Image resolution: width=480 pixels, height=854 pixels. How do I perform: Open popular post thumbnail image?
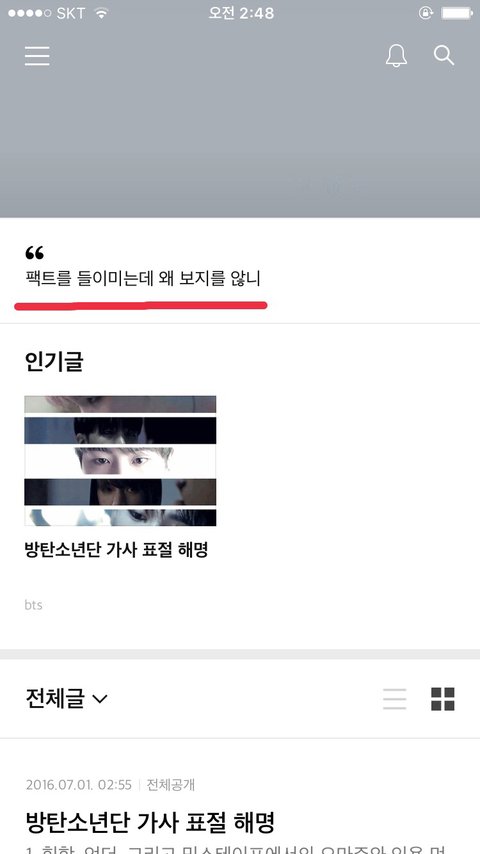(x=120, y=461)
